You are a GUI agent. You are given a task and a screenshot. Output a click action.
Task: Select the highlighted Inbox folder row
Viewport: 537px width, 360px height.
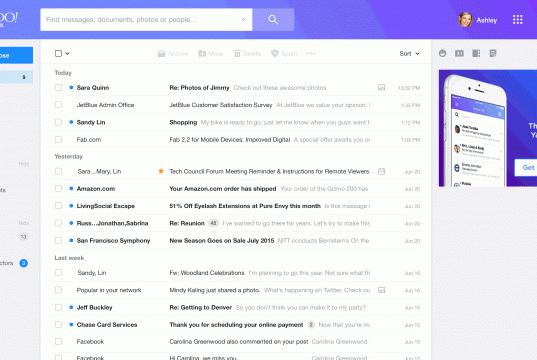[x=16, y=77]
